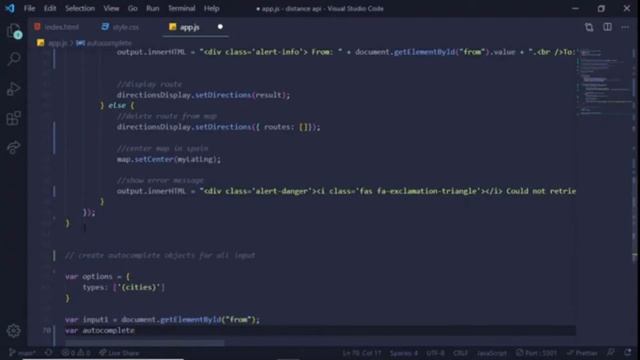This screenshot has width=640, height=360.
Task: Open the Live Share activity icon
Action: tap(14, 147)
